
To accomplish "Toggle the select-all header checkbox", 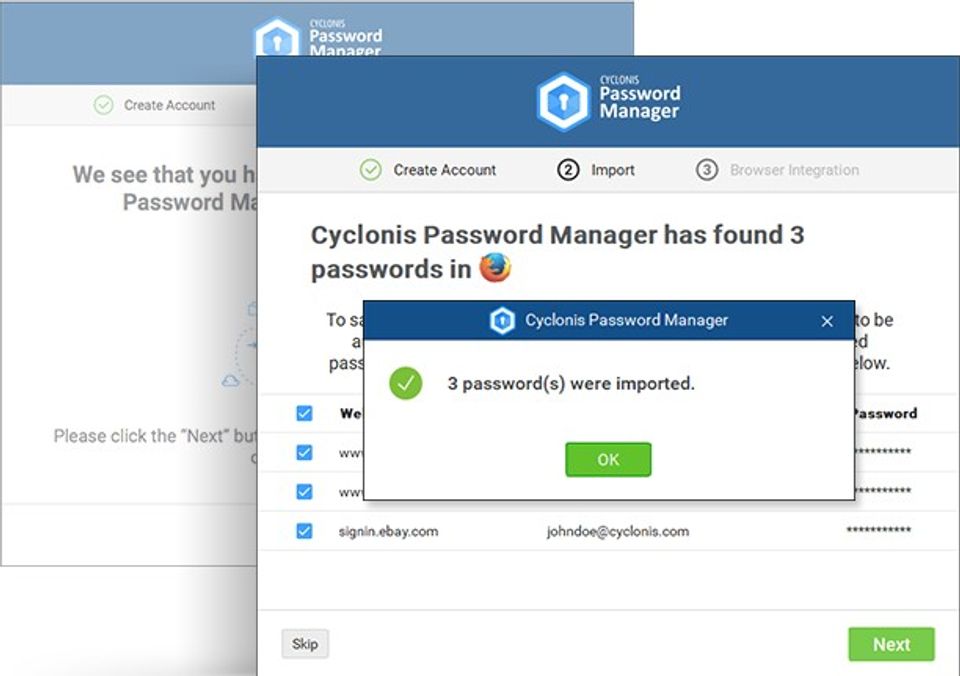I will coord(304,413).
